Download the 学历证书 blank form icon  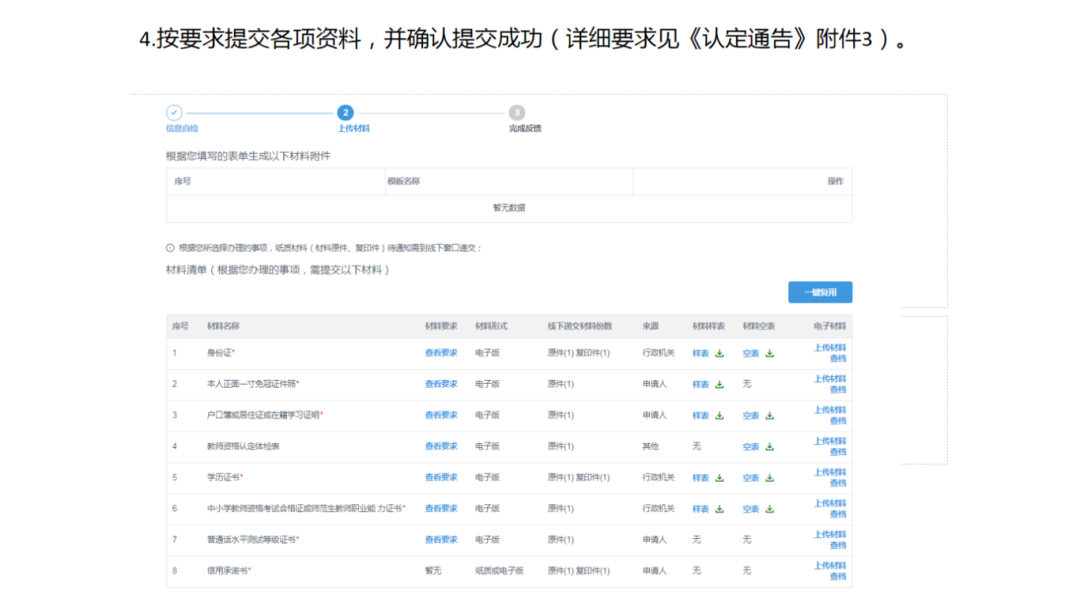click(769, 478)
